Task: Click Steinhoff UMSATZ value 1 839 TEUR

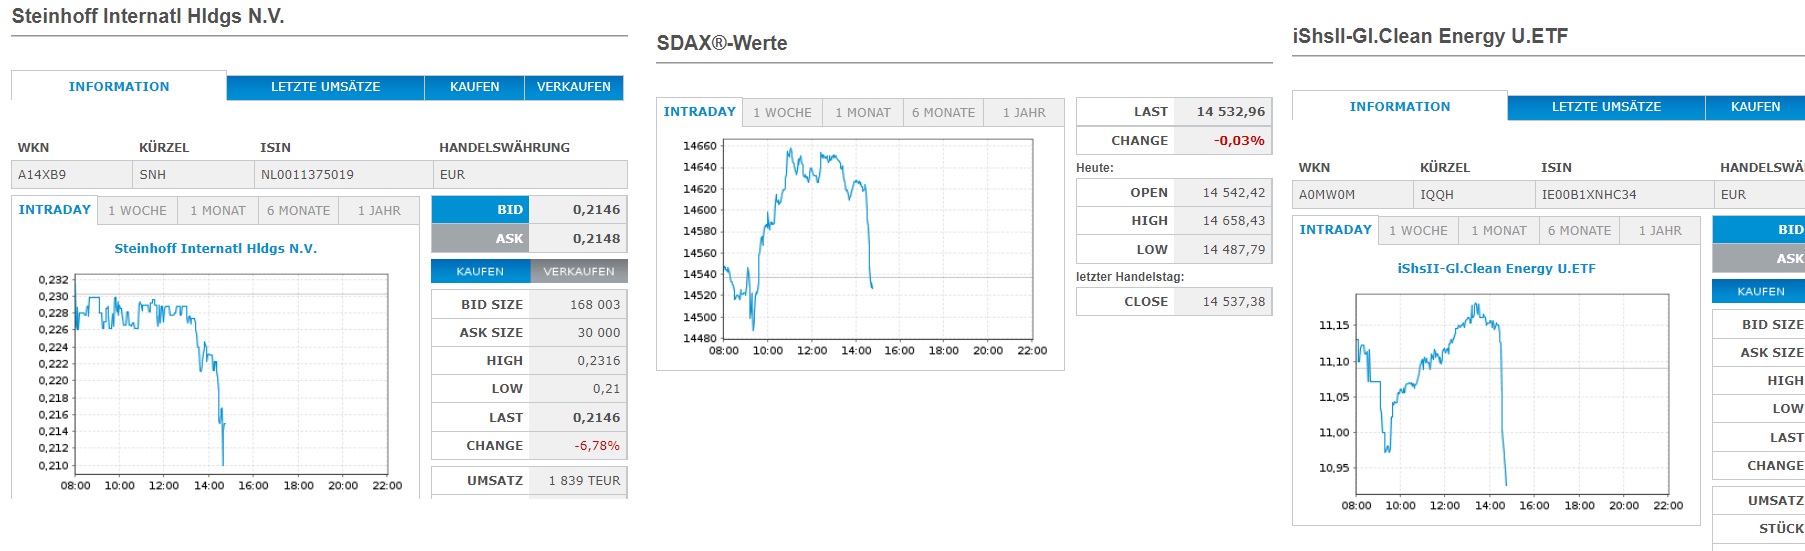Action: (584, 480)
